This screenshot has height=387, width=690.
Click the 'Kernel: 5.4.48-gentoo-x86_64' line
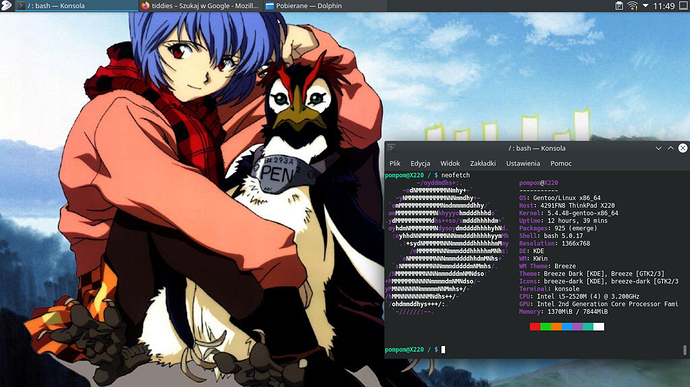point(569,213)
